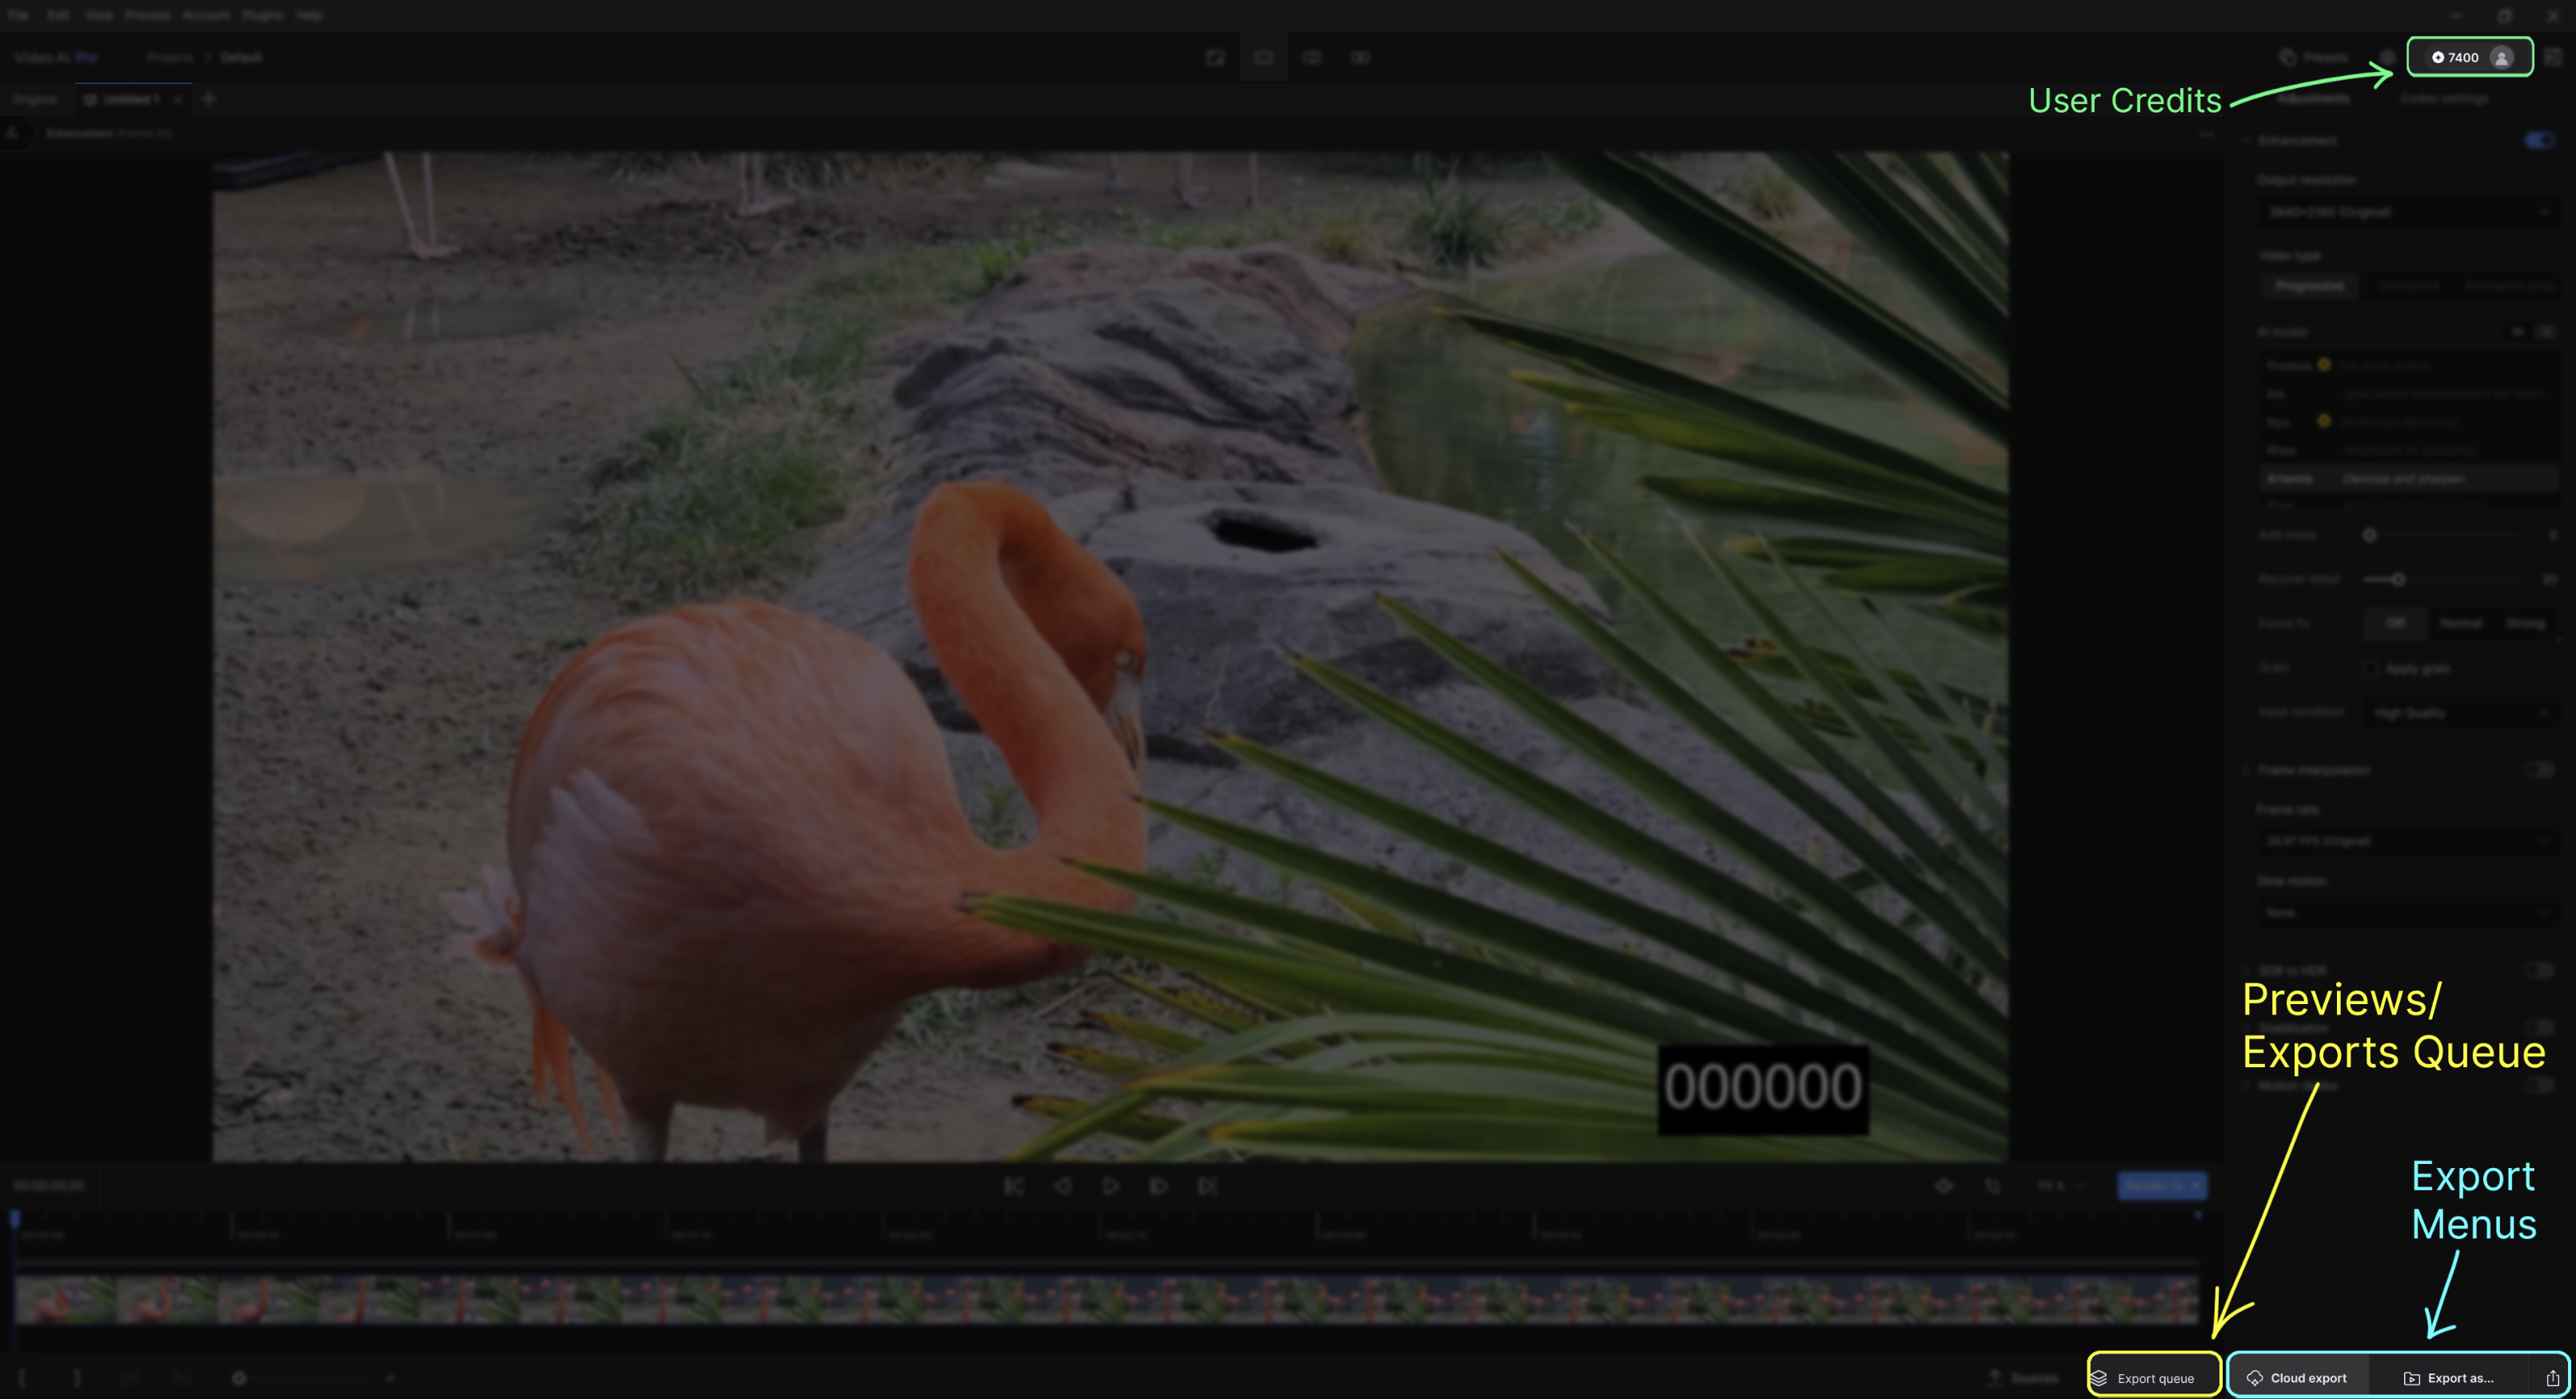Select single view layout icon
Viewport: 2576px width, 1399px height.
[x=1263, y=57]
